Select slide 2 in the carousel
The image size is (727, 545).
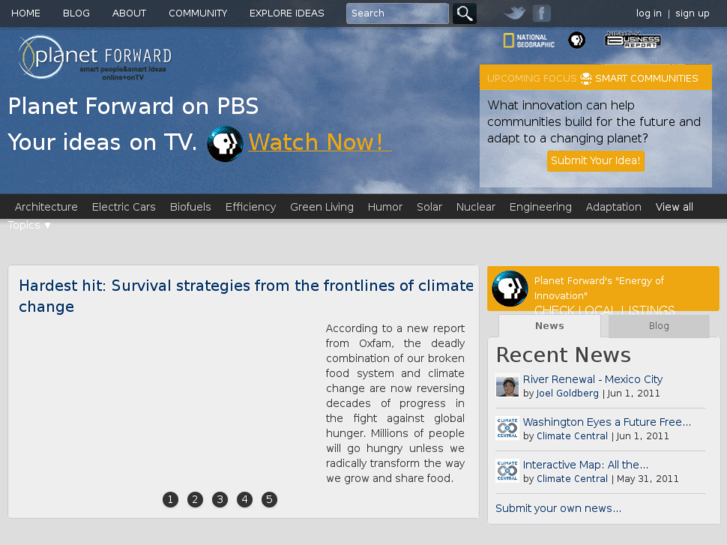click(195, 500)
